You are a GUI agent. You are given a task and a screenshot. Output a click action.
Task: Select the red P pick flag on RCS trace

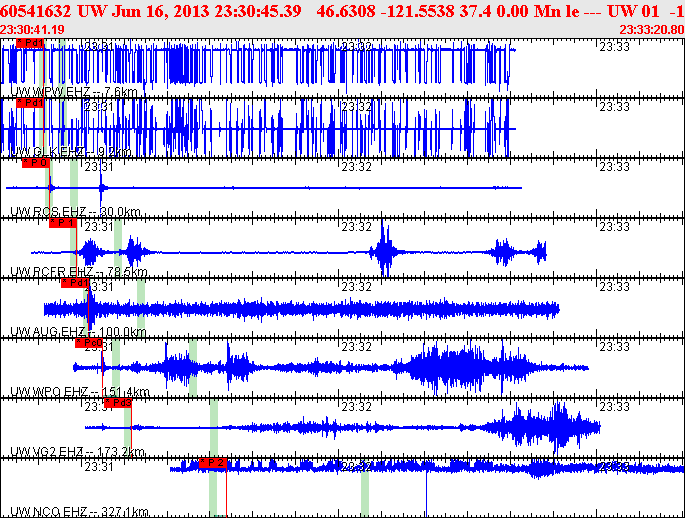click(36, 163)
